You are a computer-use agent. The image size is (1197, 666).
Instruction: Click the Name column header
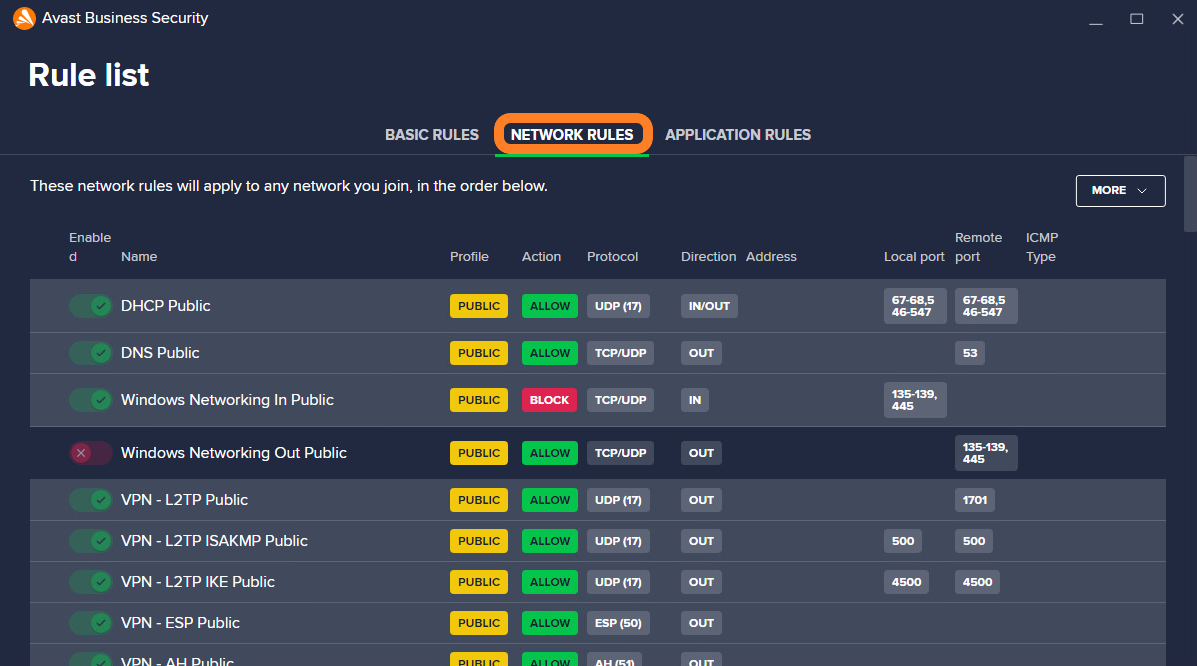(139, 257)
